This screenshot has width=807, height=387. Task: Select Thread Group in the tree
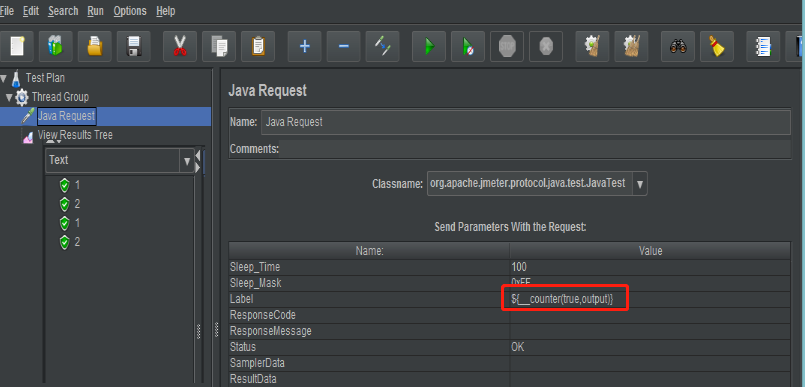(x=60, y=97)
